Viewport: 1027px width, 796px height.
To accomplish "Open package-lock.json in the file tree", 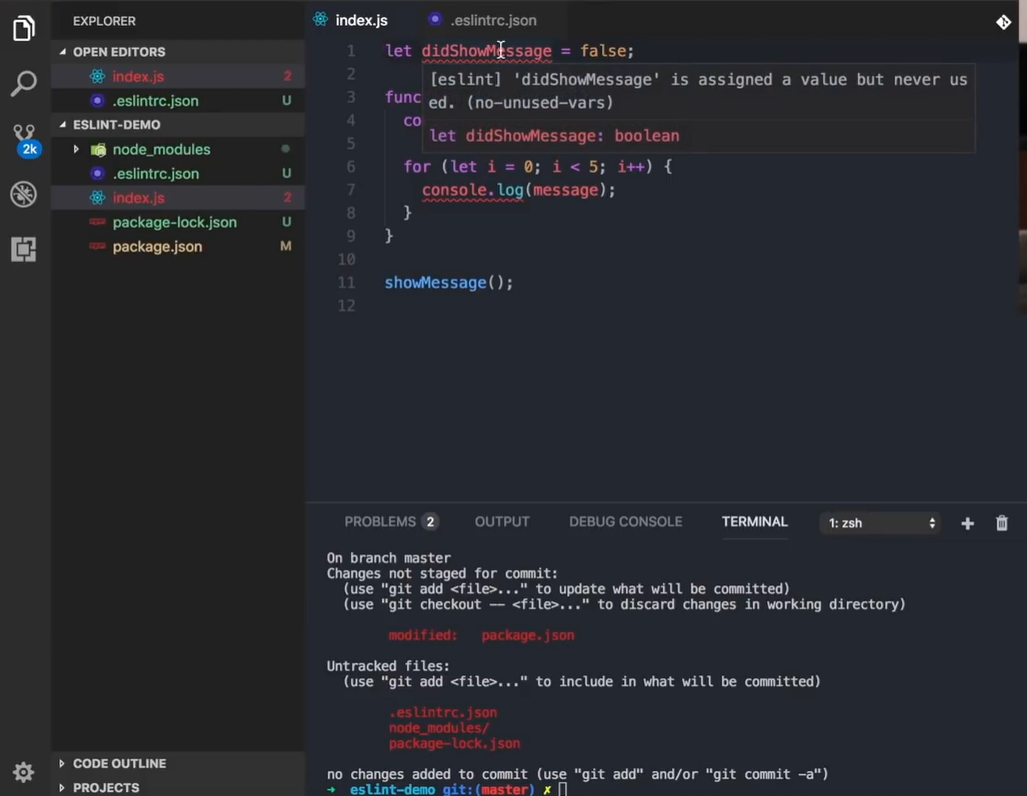I will pyautogui.click(x=174, y=222).
